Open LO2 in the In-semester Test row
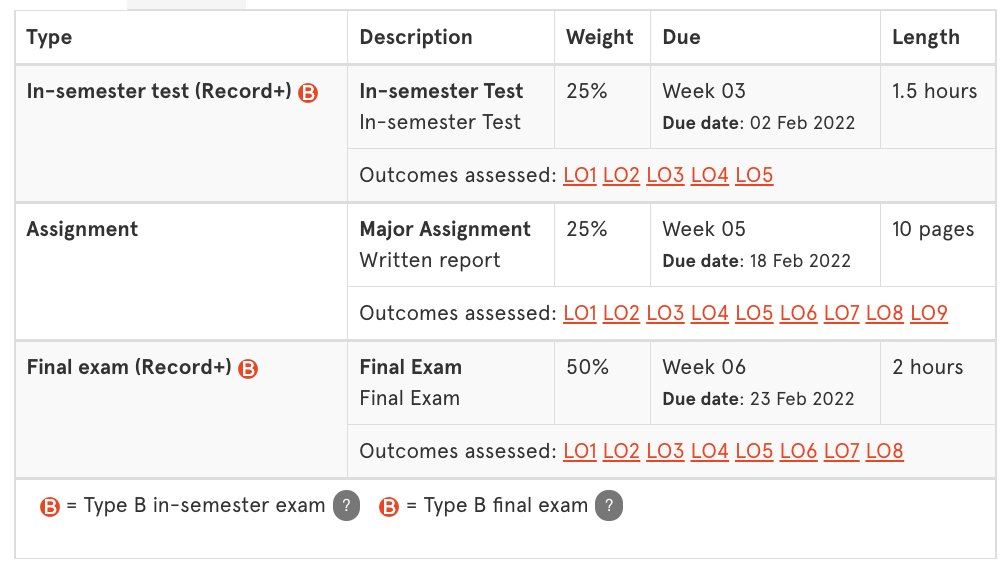 [x=621, y=175]
